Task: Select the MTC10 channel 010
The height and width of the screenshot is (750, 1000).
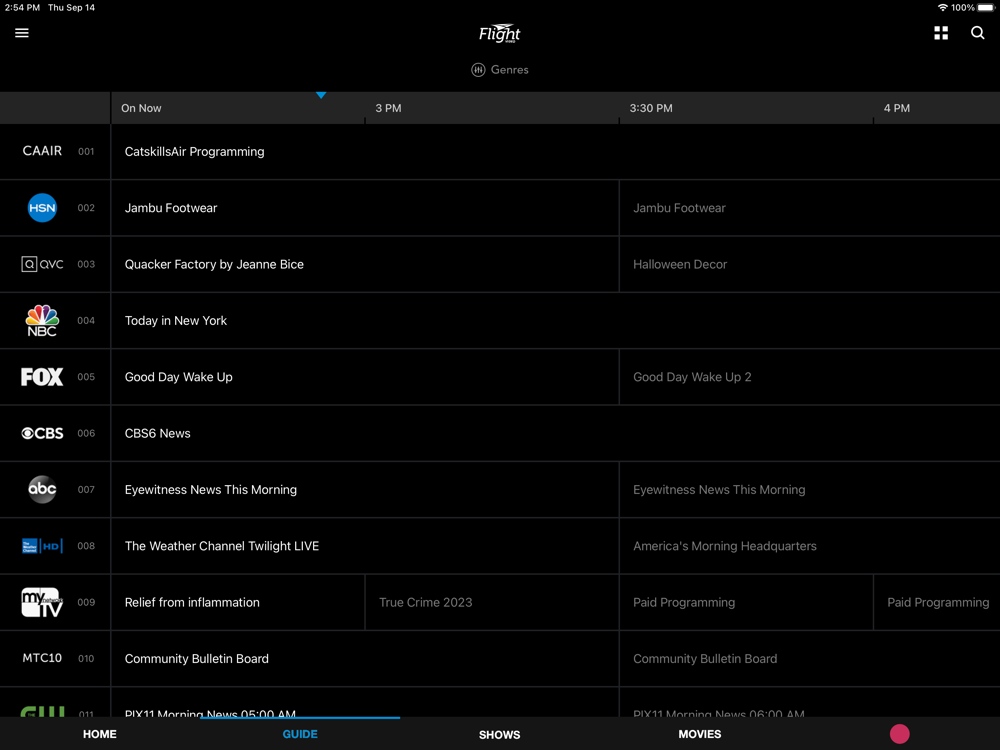Action: coord(55,658)
